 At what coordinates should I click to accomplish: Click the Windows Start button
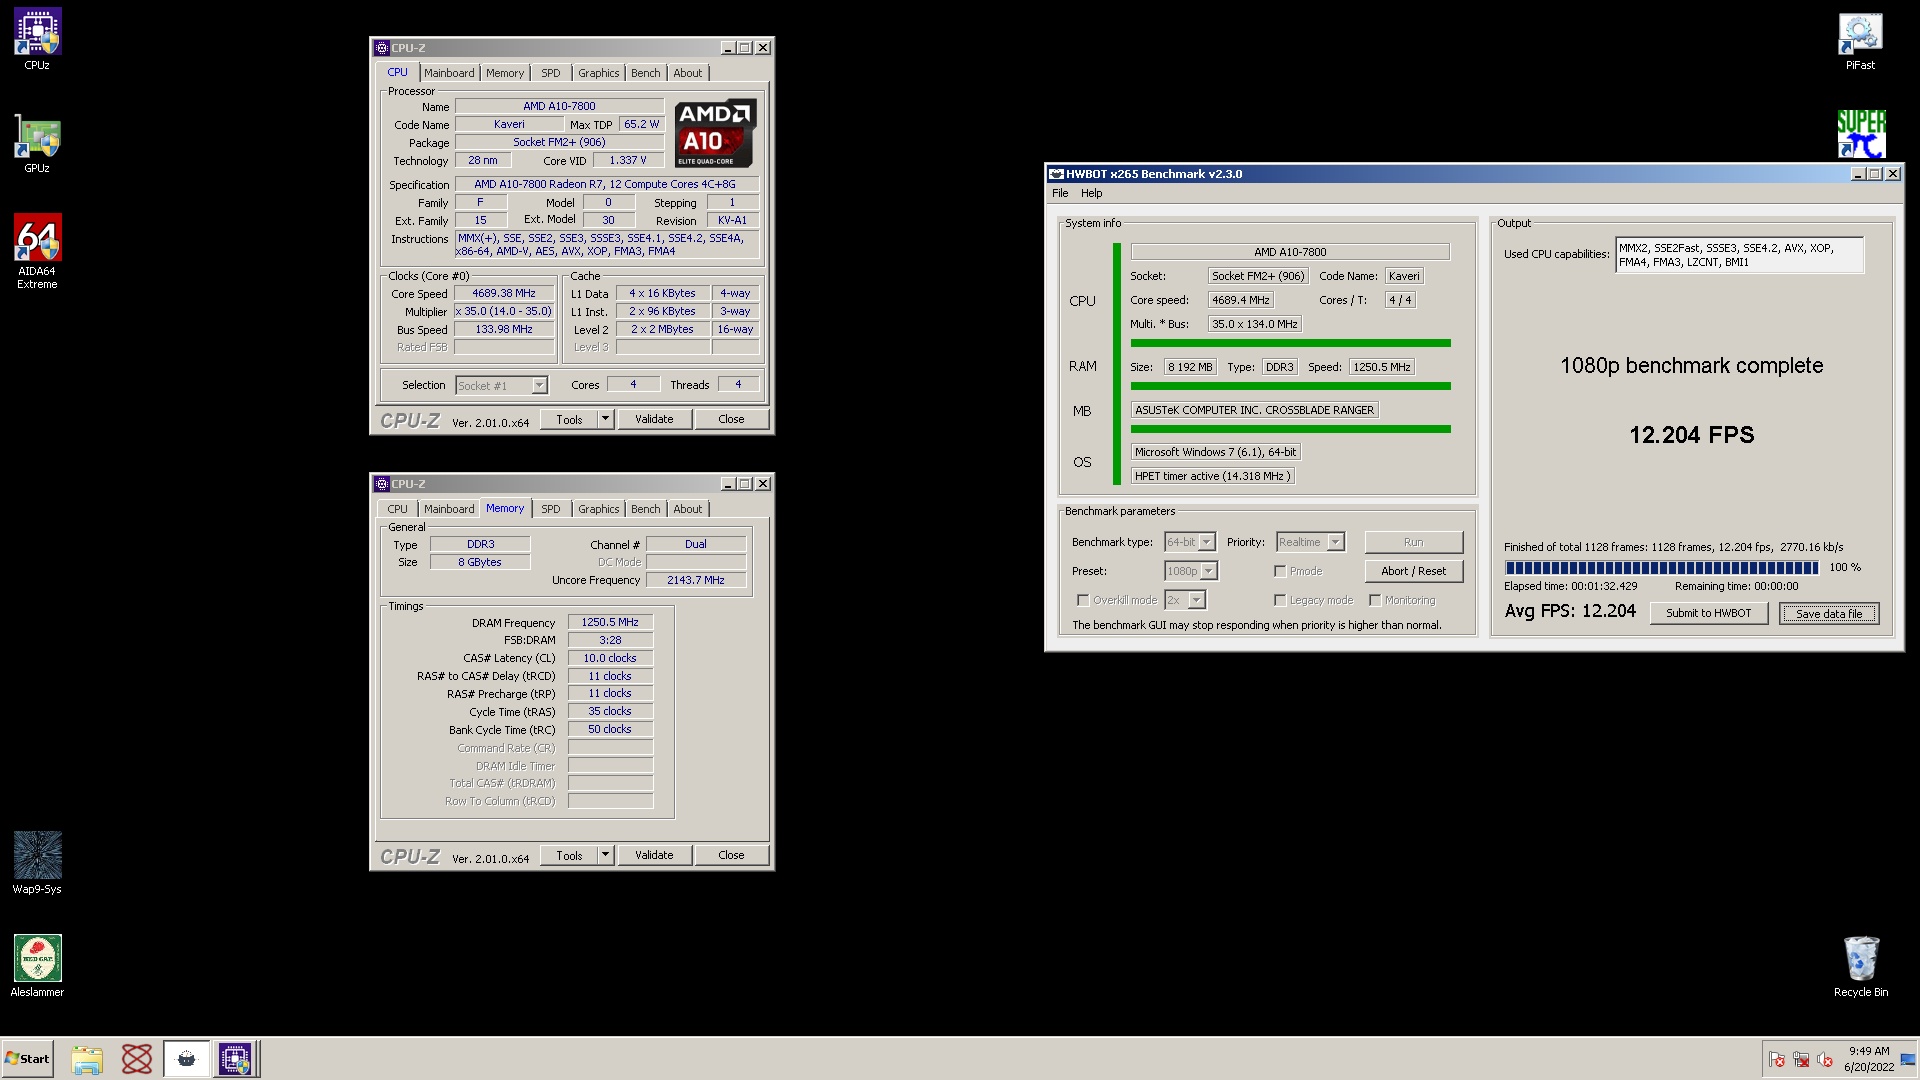pyautogui.click(x=27, y=1059)
